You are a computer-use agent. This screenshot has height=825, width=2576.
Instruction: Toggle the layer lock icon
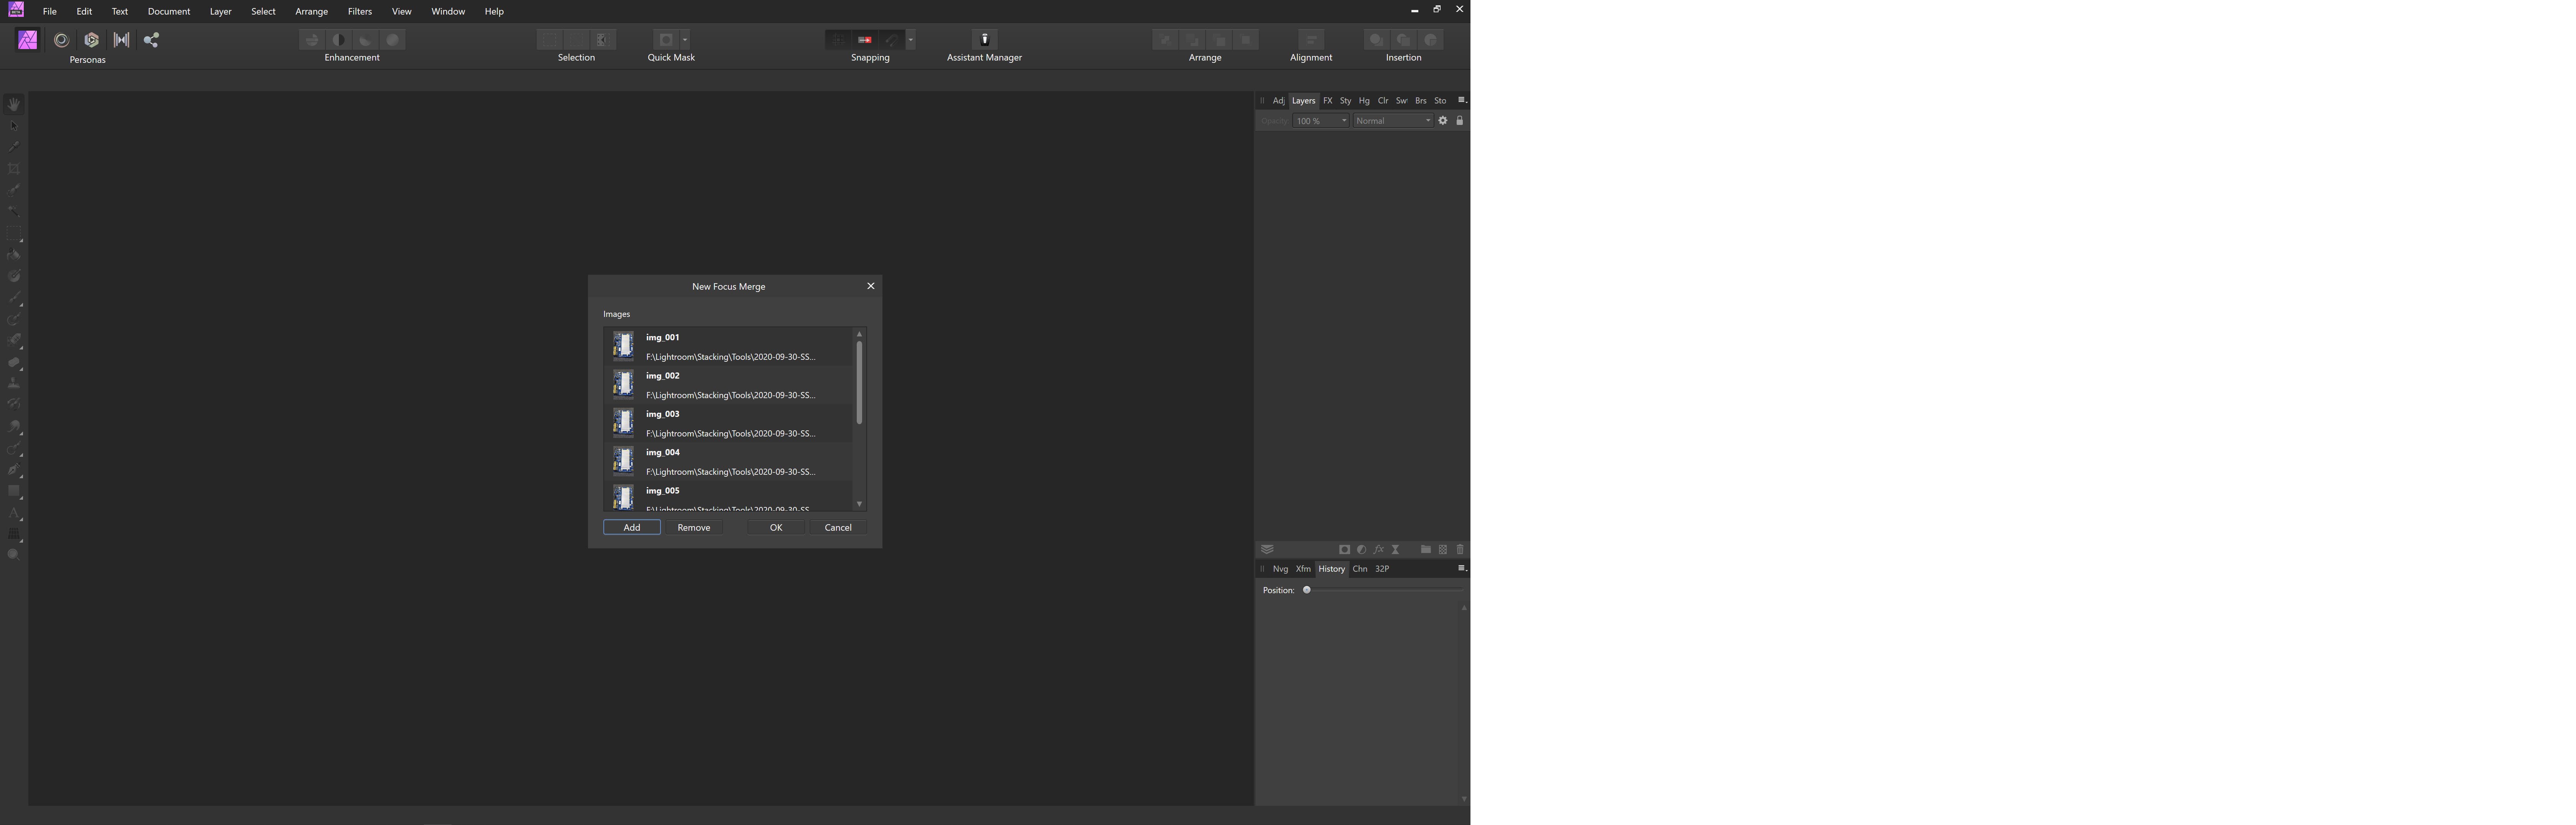tap(1460, 121)
